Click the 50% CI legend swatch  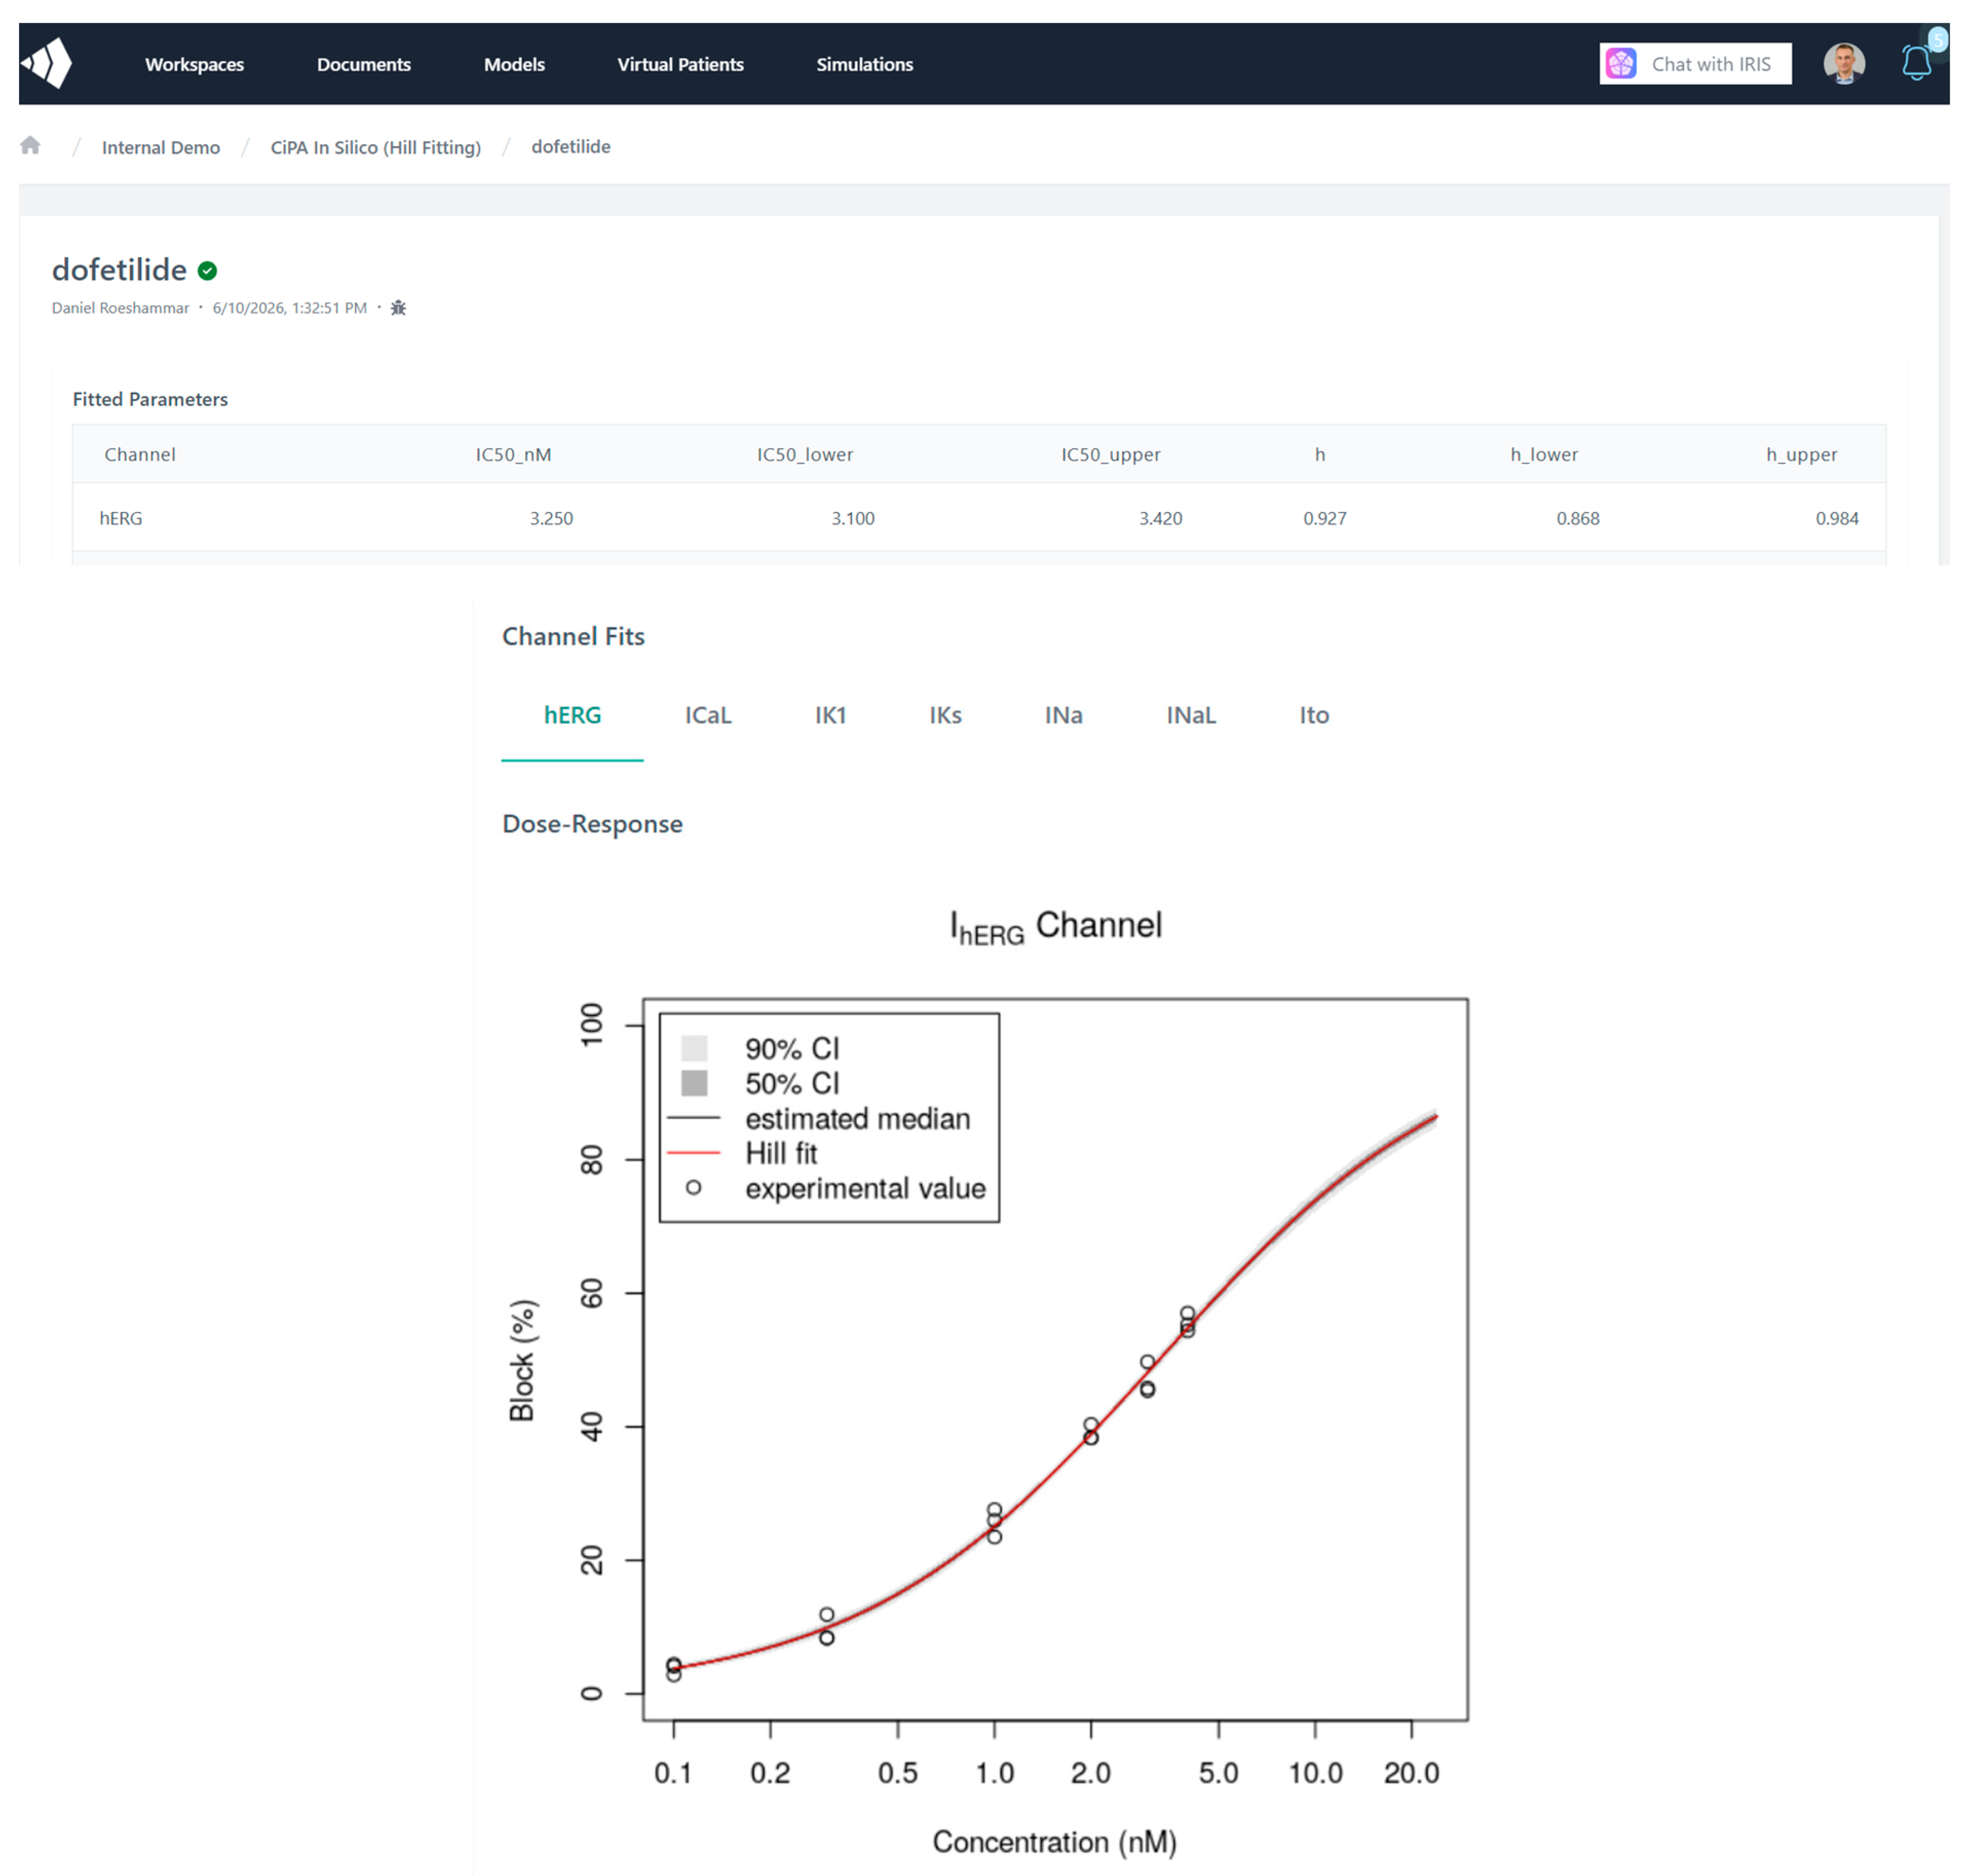(x=694, y=1083)
